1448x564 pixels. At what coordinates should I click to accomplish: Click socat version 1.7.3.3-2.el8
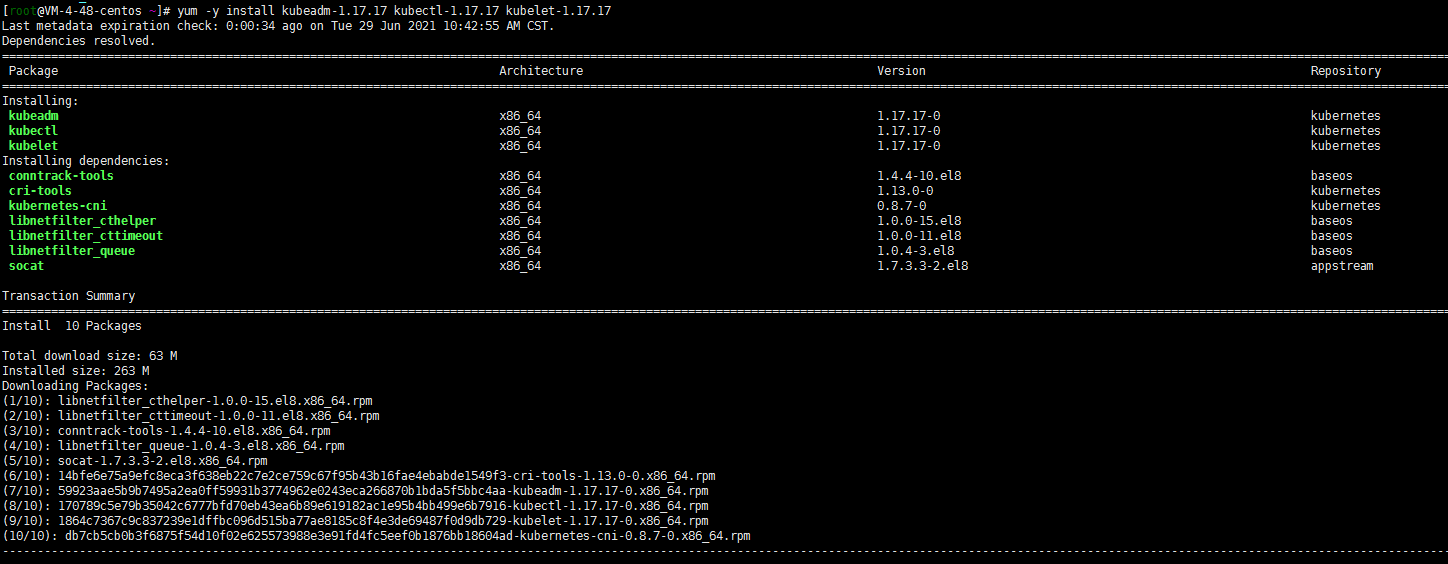pos(922,266)
